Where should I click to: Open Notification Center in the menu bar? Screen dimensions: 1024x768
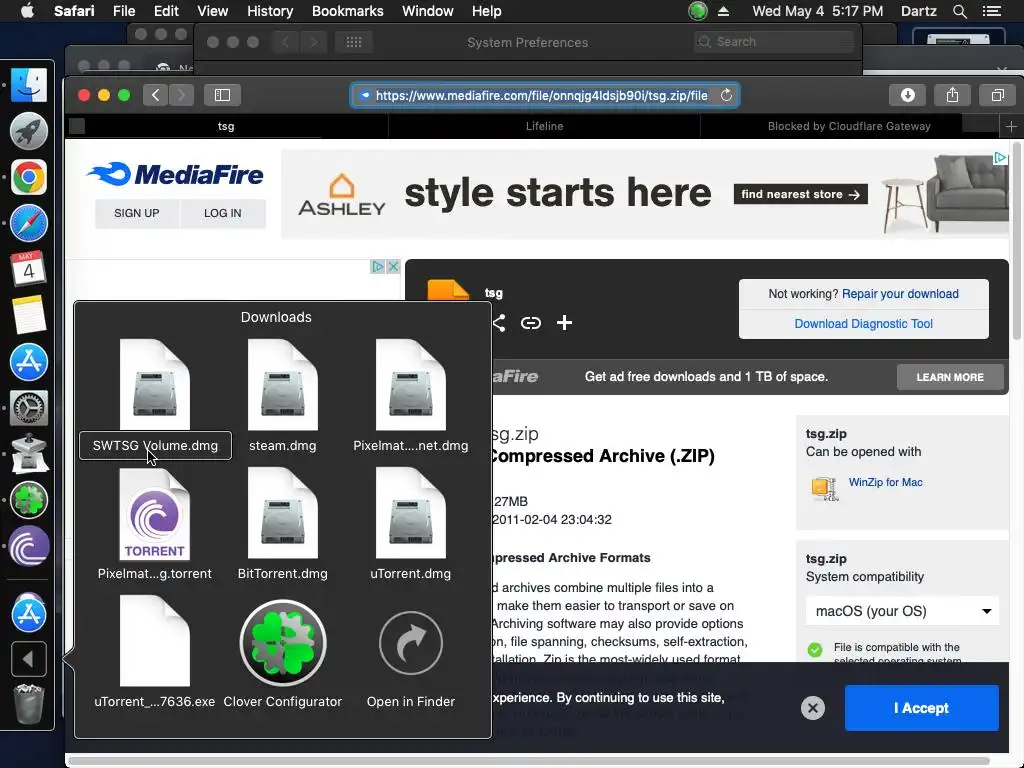coord(991,11)
